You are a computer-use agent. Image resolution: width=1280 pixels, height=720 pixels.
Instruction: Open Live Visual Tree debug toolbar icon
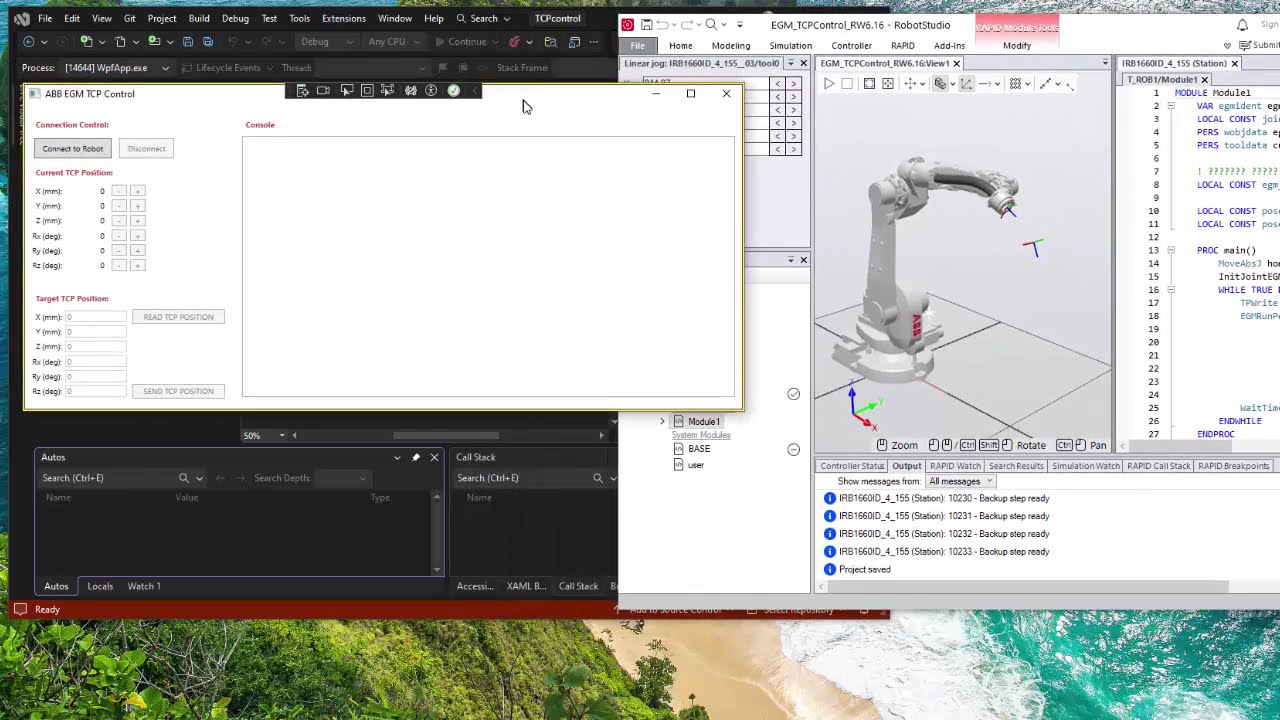tap(303, 91)
